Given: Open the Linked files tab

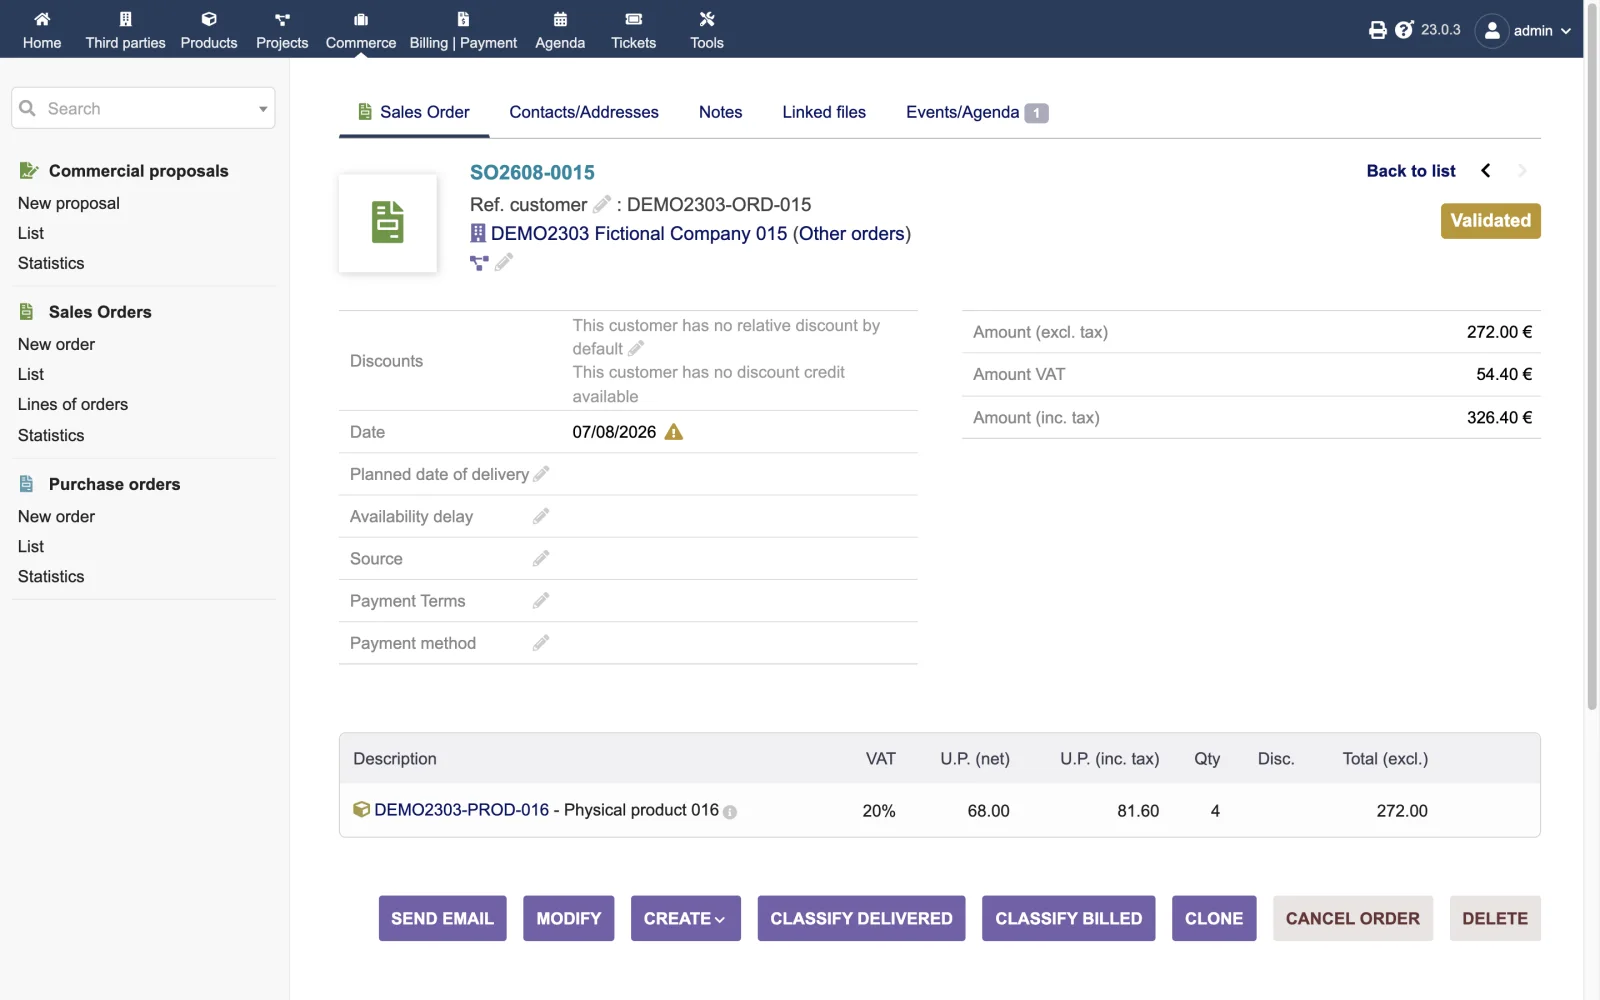Looking at the screenshot, I should click(824, 112).
